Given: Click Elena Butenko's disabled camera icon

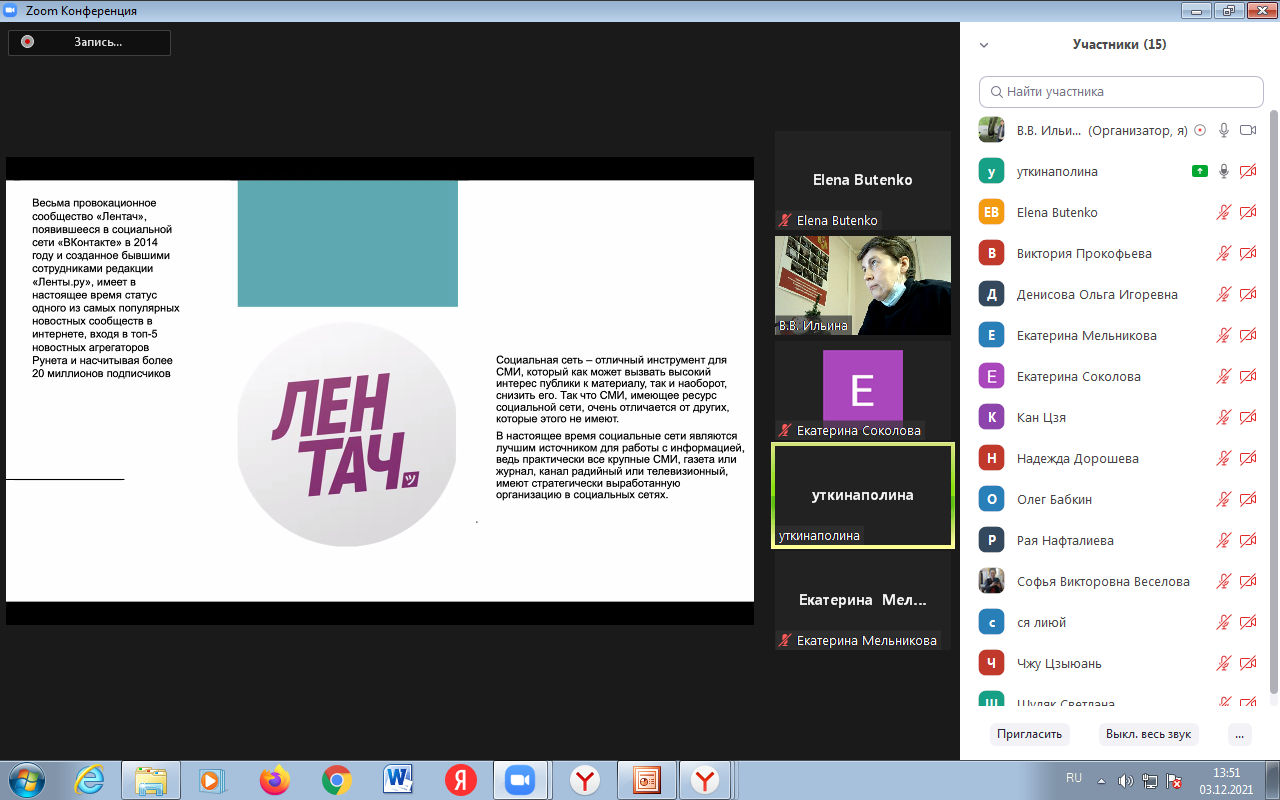Looking at the screenshot, I should coord(1247,212).
